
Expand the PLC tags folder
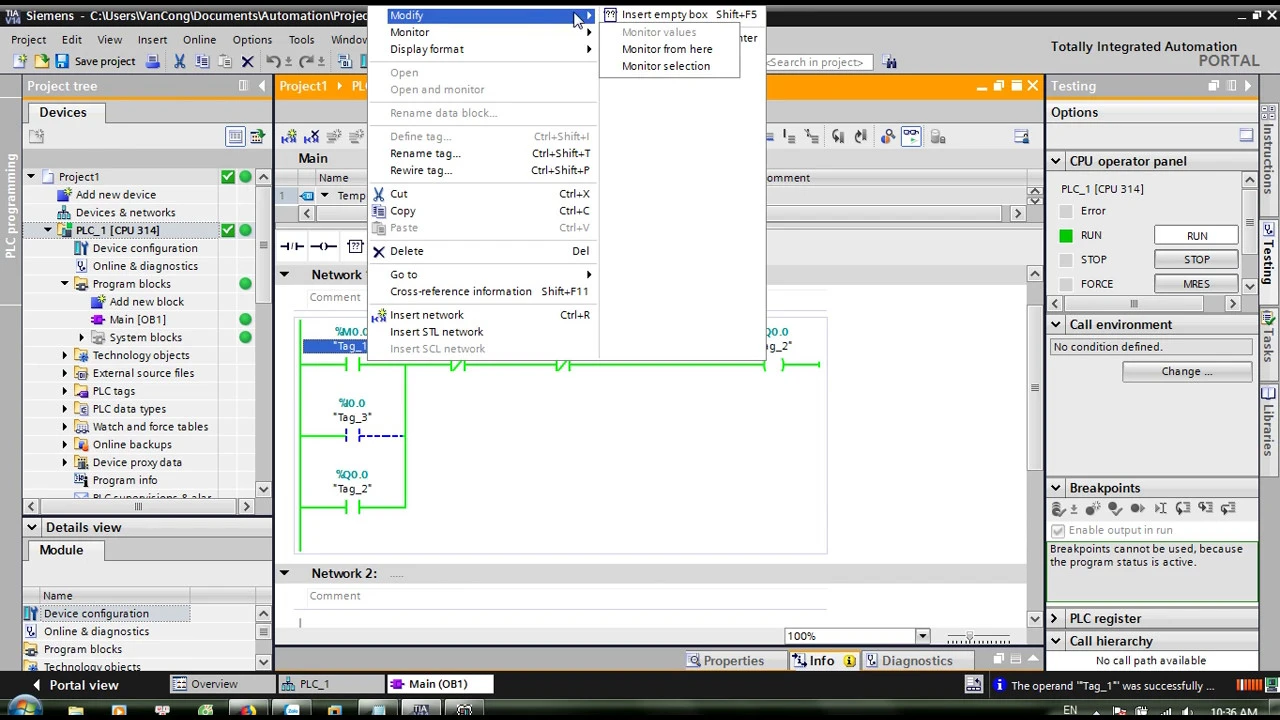[65, 391]
